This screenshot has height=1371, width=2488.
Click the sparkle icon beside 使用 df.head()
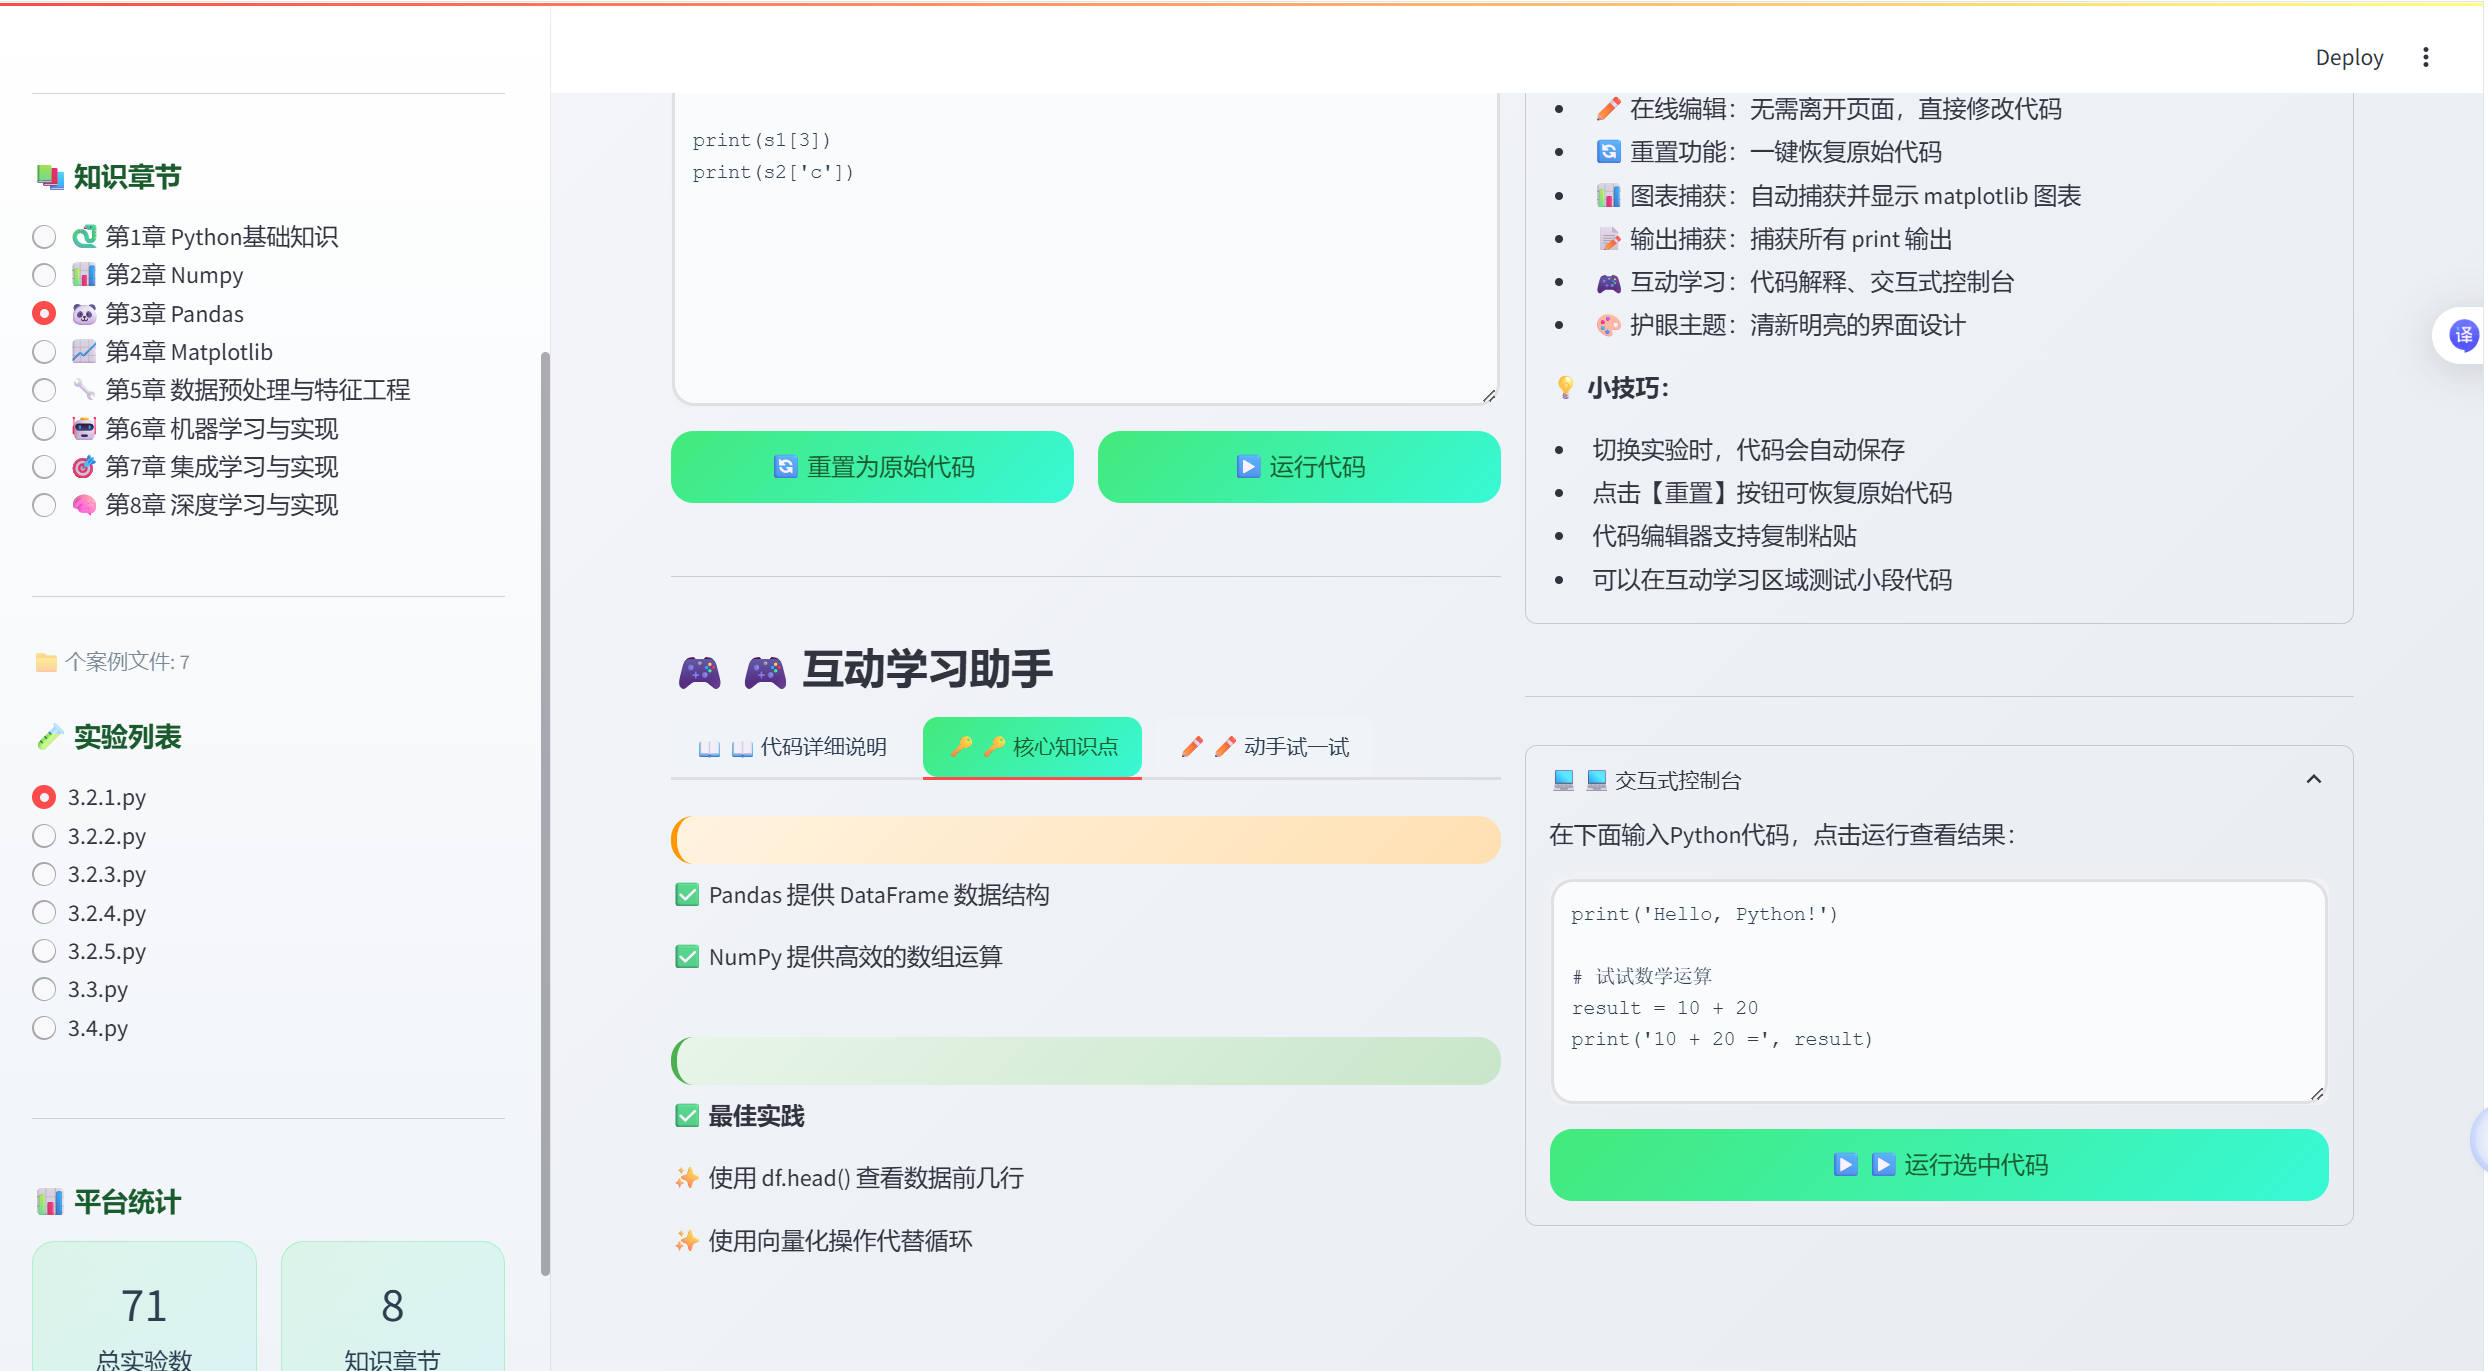(x=687, y=1178)
